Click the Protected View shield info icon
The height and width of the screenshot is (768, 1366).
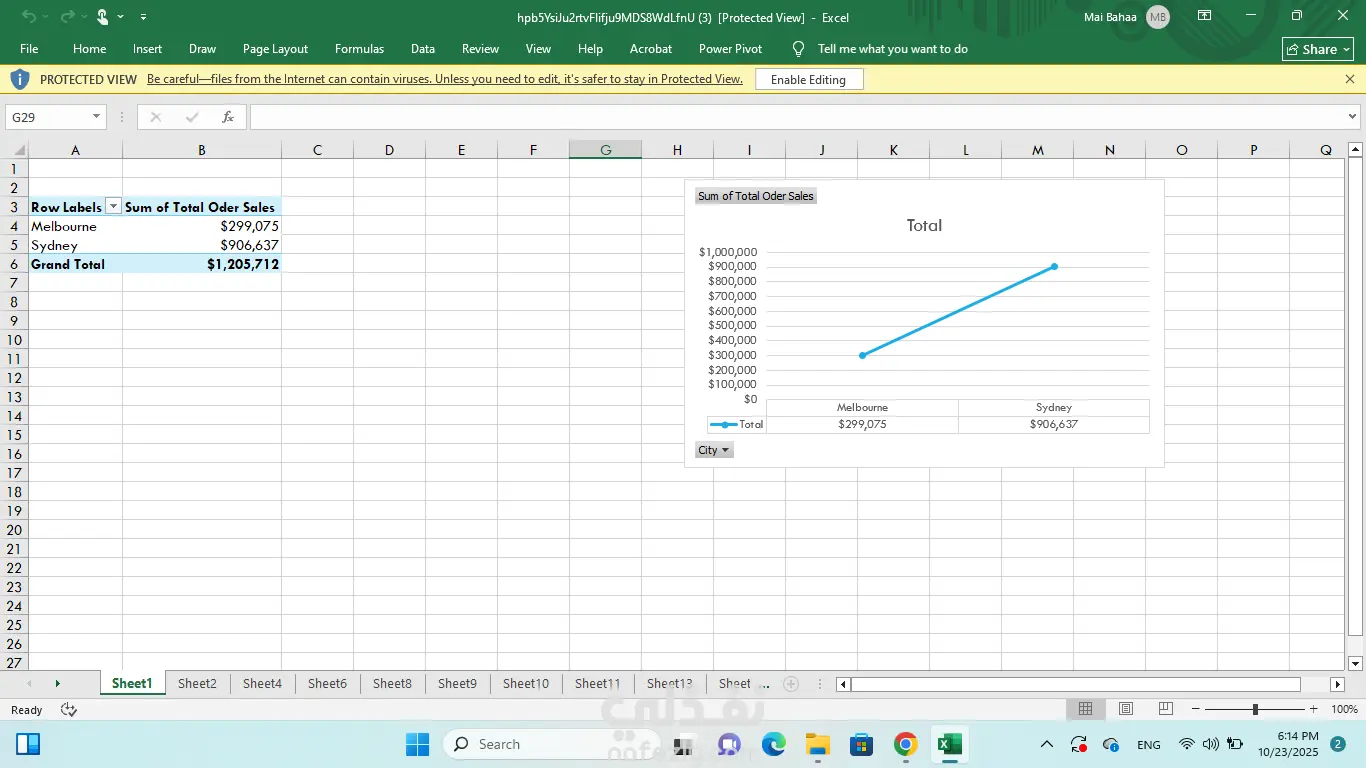tap(20, 79)
